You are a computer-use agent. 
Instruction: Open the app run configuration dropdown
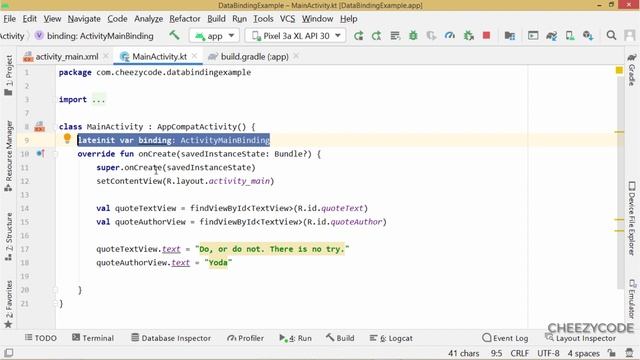click(214, 36)
